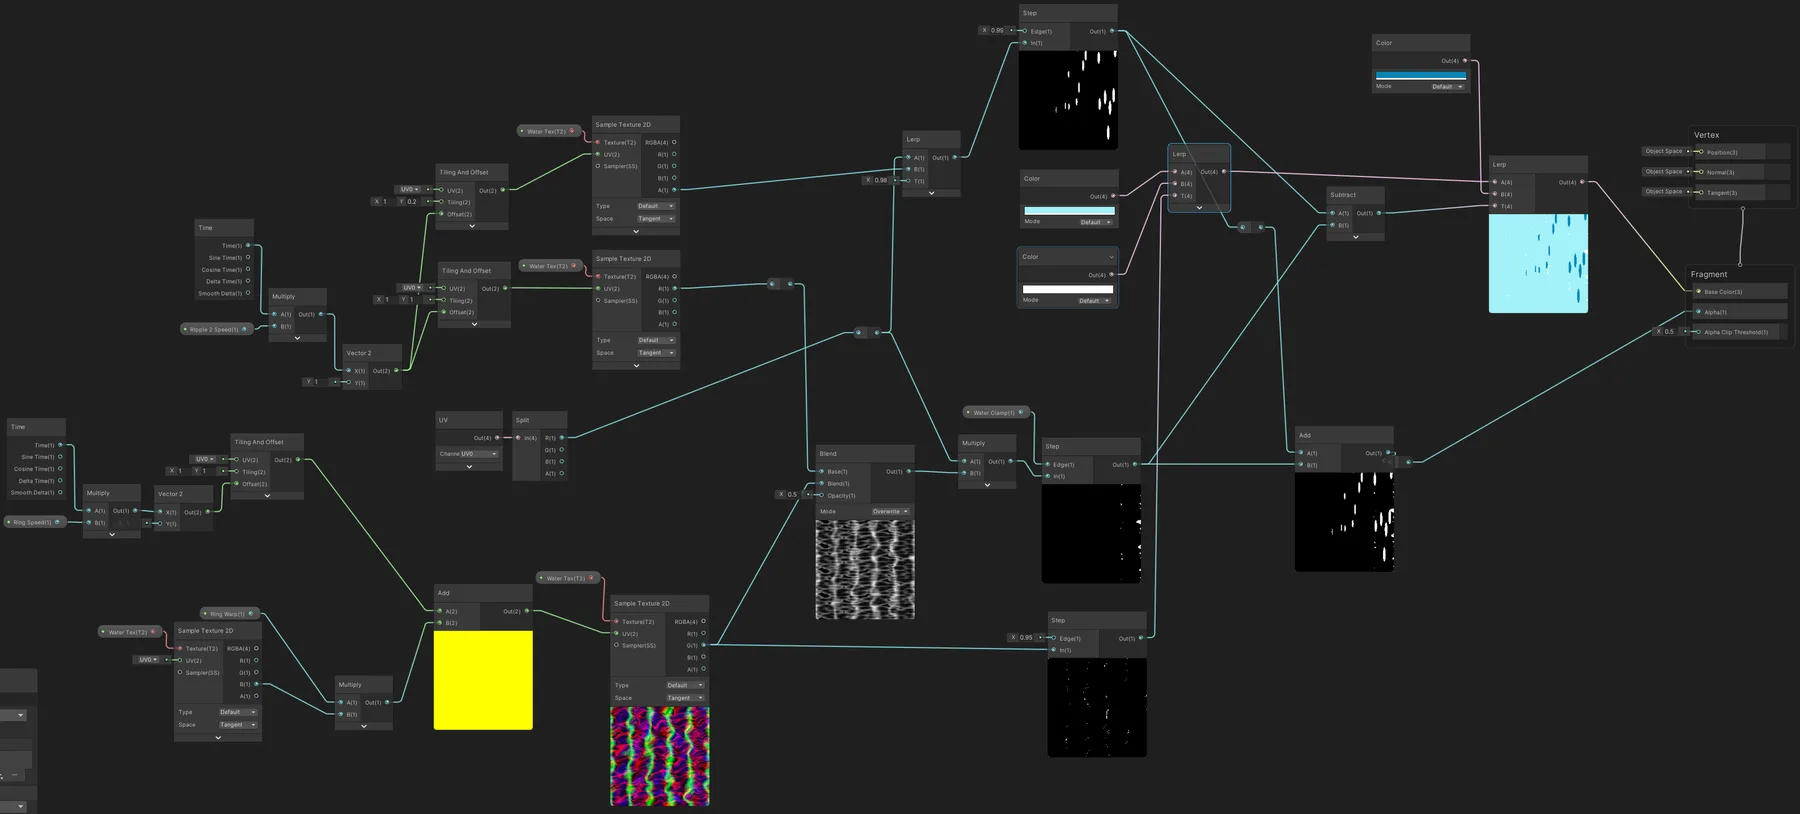
Task: Click the UV node's Out(4) output port
Action: pos(497,438)
